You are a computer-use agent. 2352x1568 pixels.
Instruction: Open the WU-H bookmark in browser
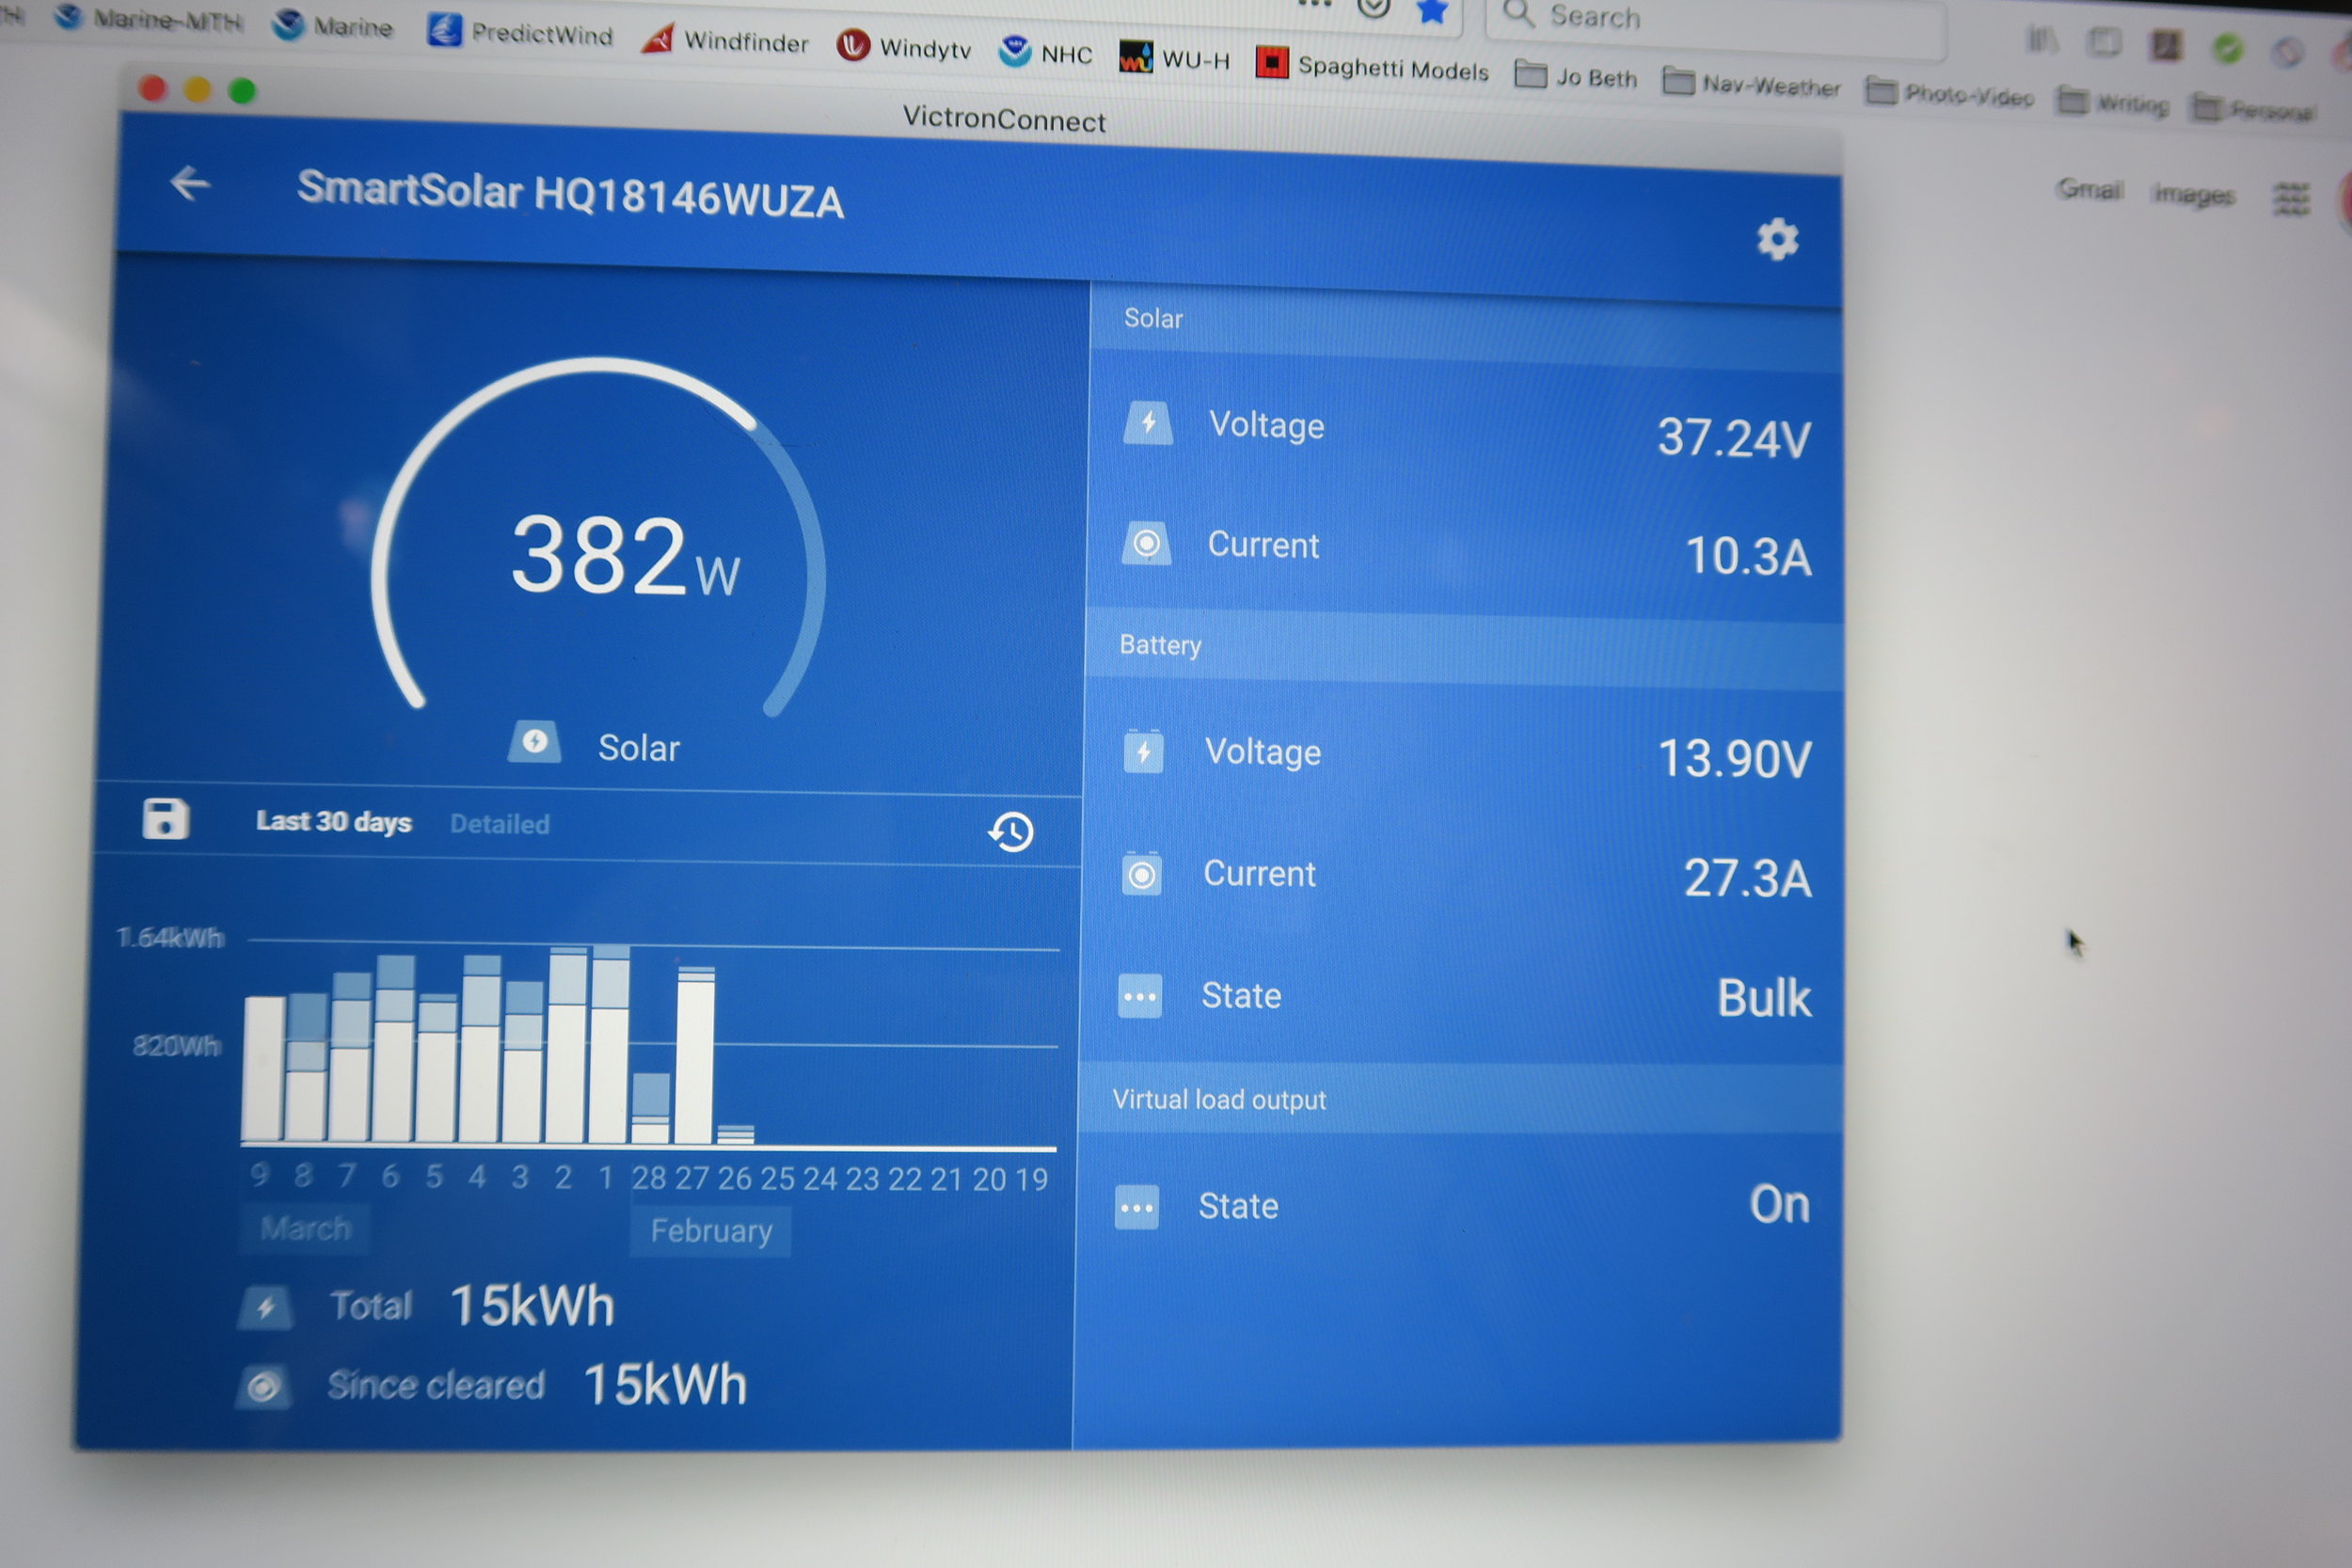[x=1174, y=59]
